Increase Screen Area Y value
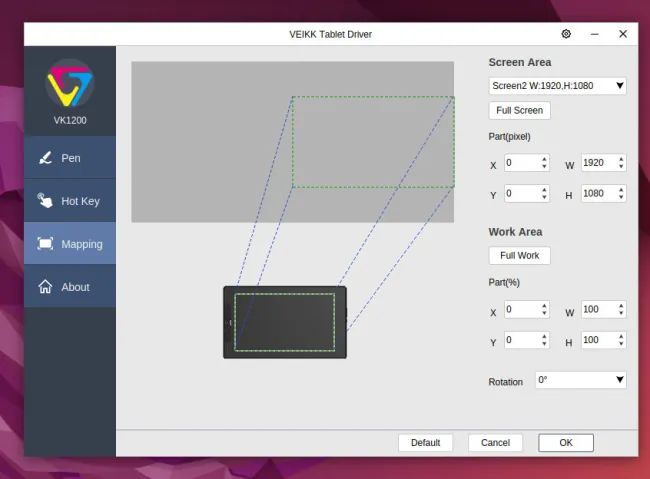 pyautogui.click(x=544, y=190)
